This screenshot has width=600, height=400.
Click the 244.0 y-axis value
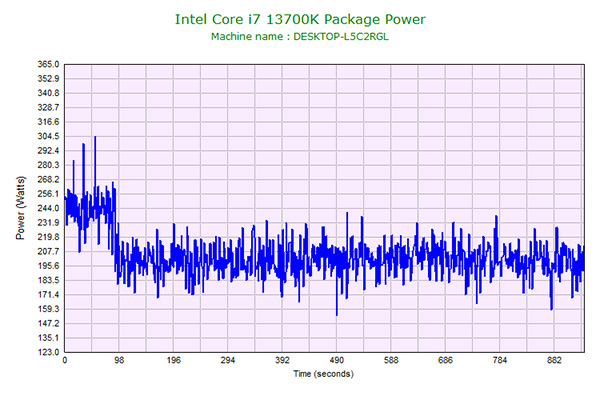pos(48,208)
